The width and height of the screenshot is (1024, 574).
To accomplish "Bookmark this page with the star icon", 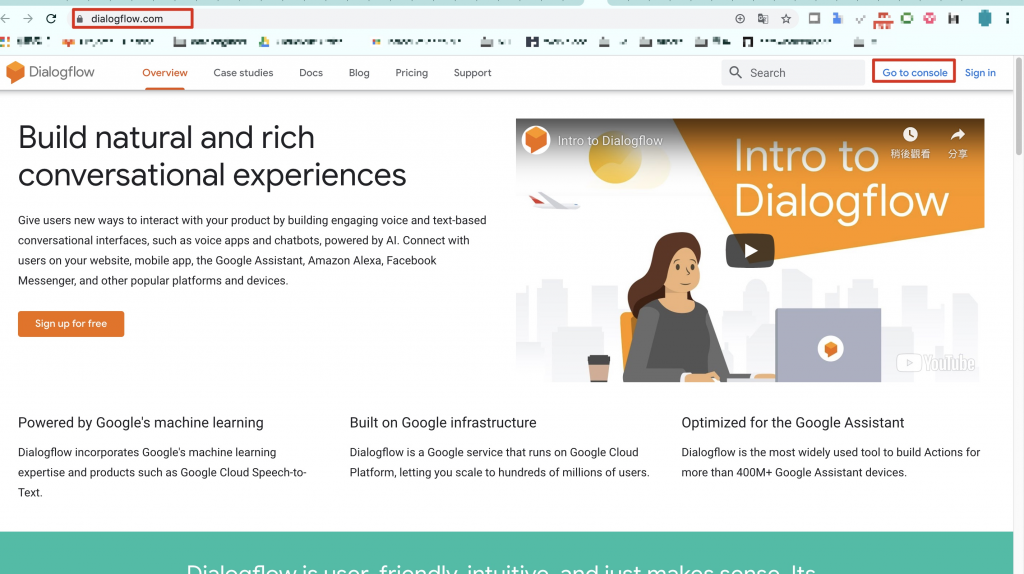I will click(786, 19).
